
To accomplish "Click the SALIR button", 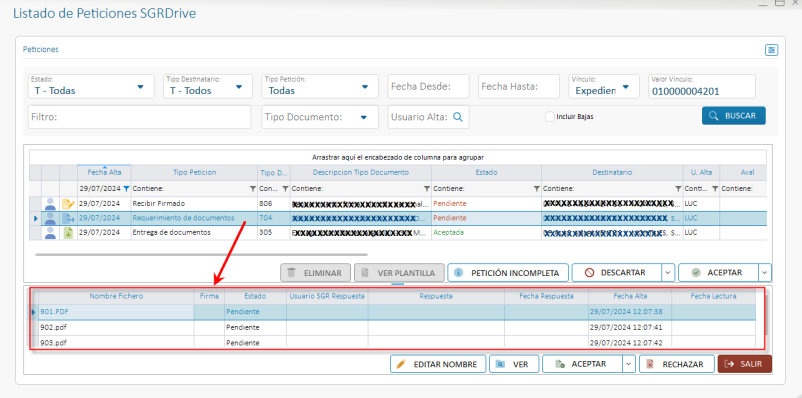I will (x=745, y=364).
